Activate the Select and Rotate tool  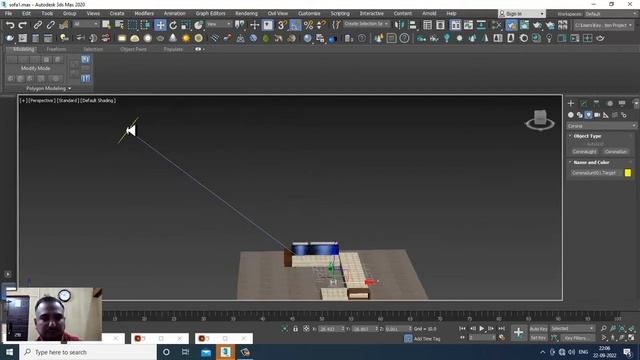pyautogui.click(x=173, y=25)
